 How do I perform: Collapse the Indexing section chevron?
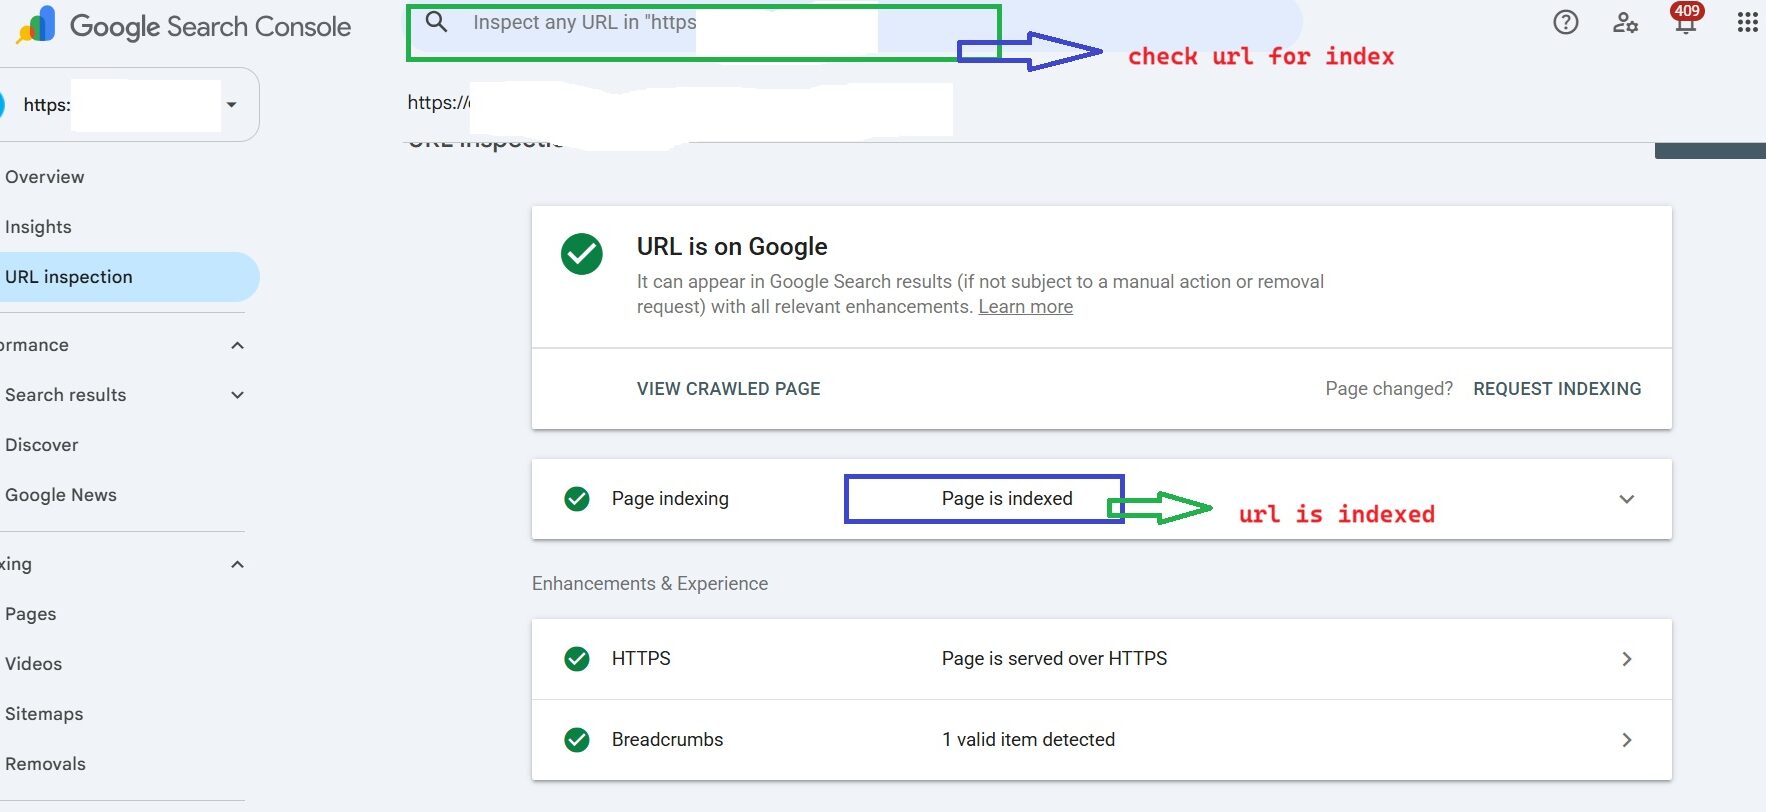[x=237, y=564]
